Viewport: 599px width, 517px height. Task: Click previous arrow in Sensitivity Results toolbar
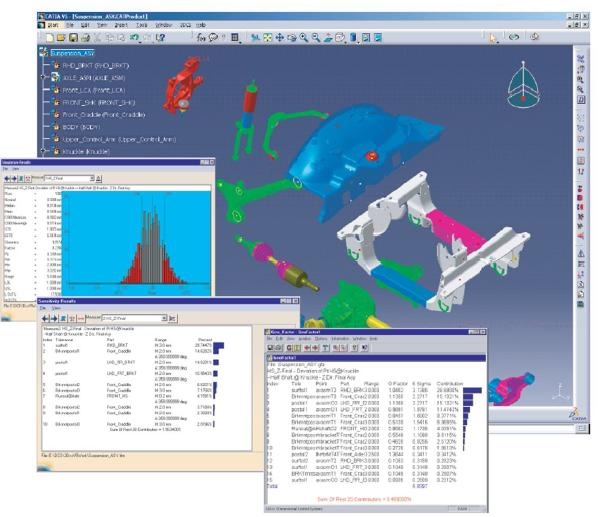point(45,318)
